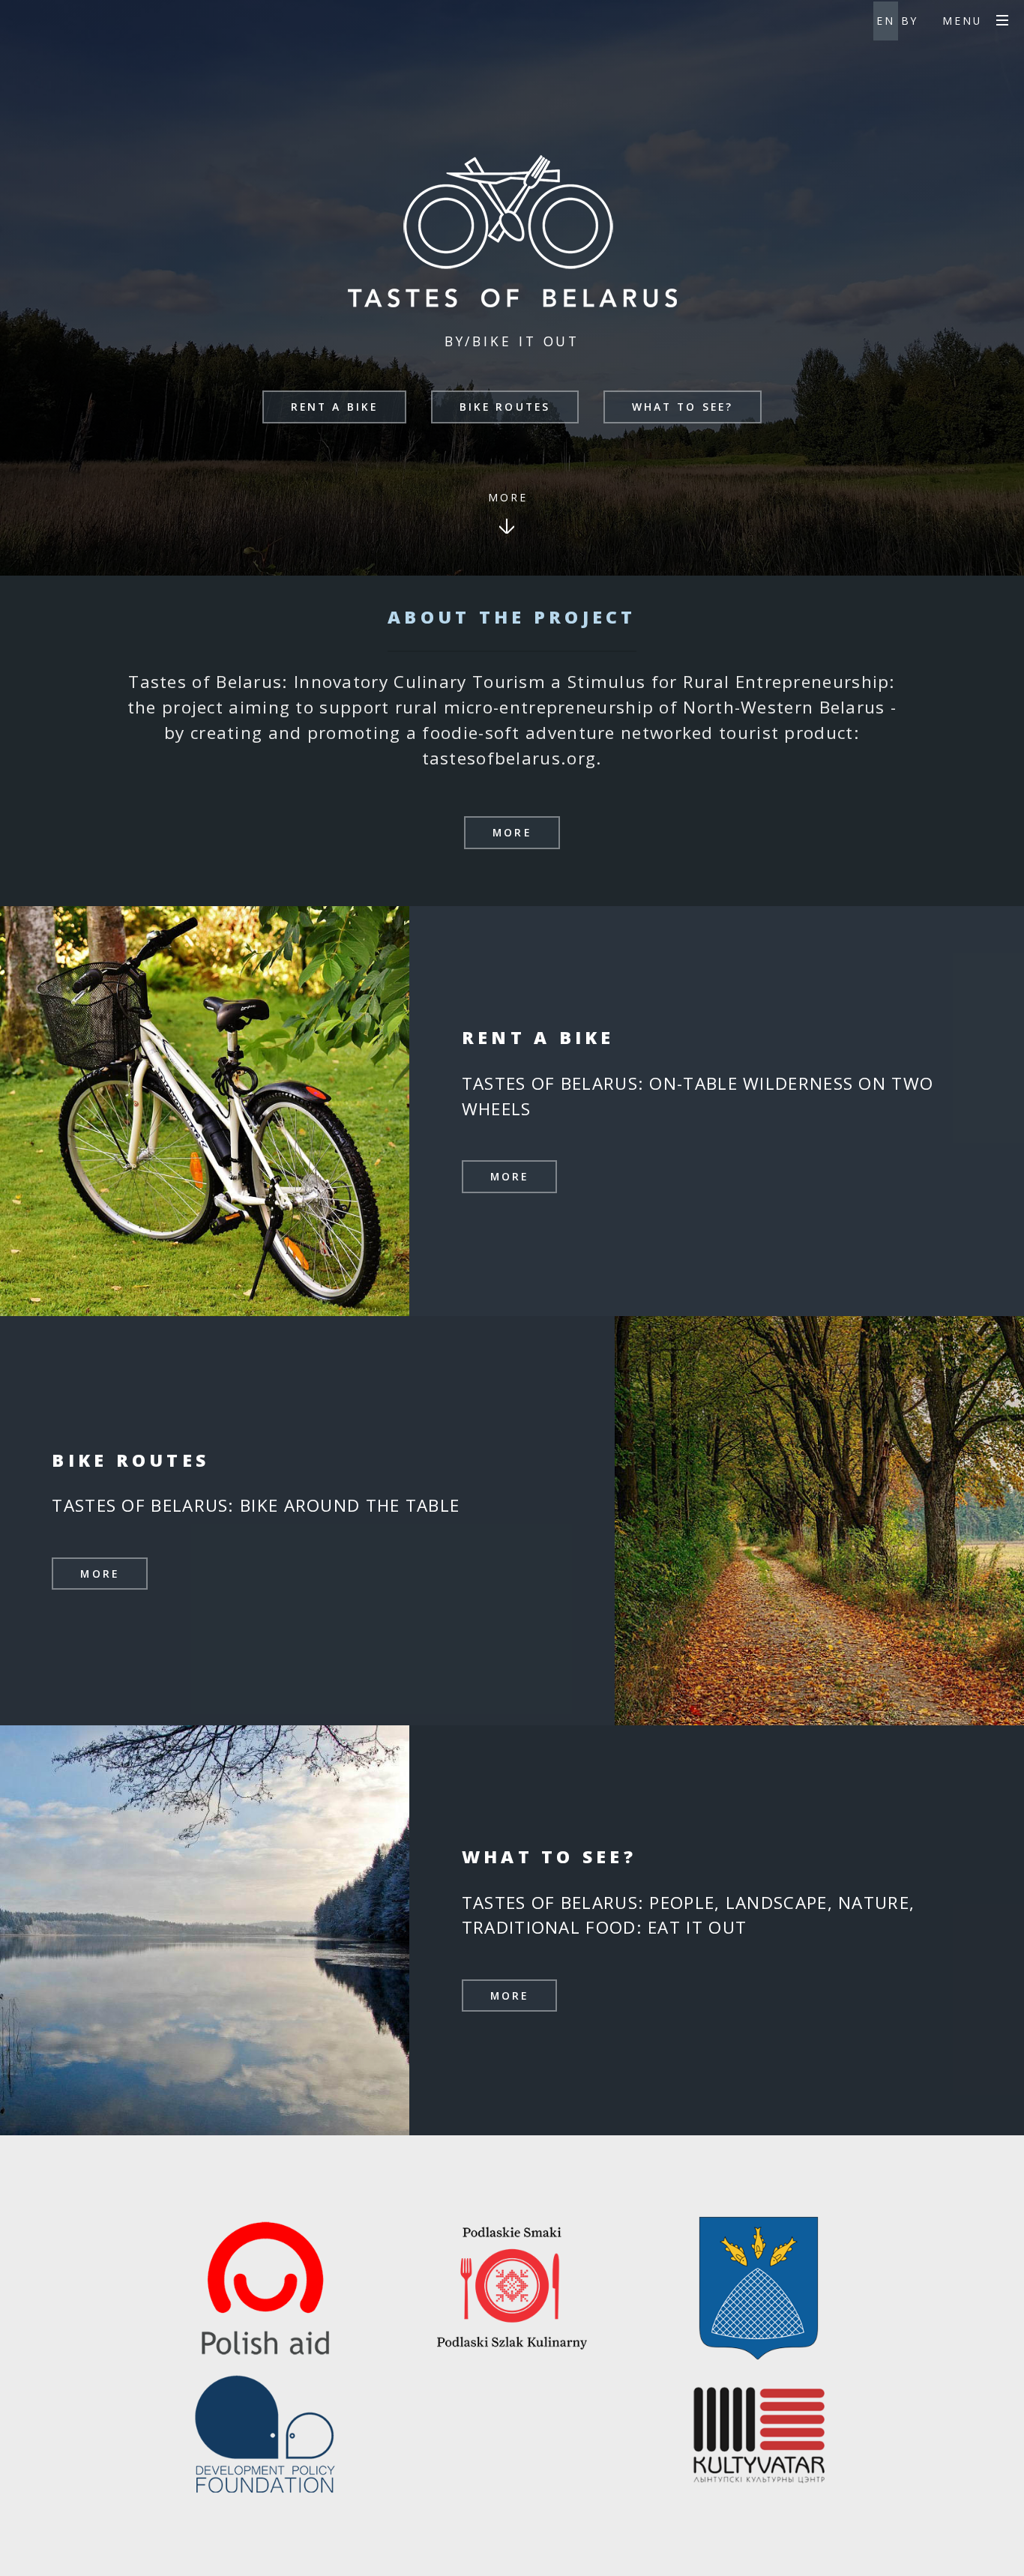Screen dimensions: 1024x2576
Task: Open the Kultyvatar logo
Action: [759, 2435]
